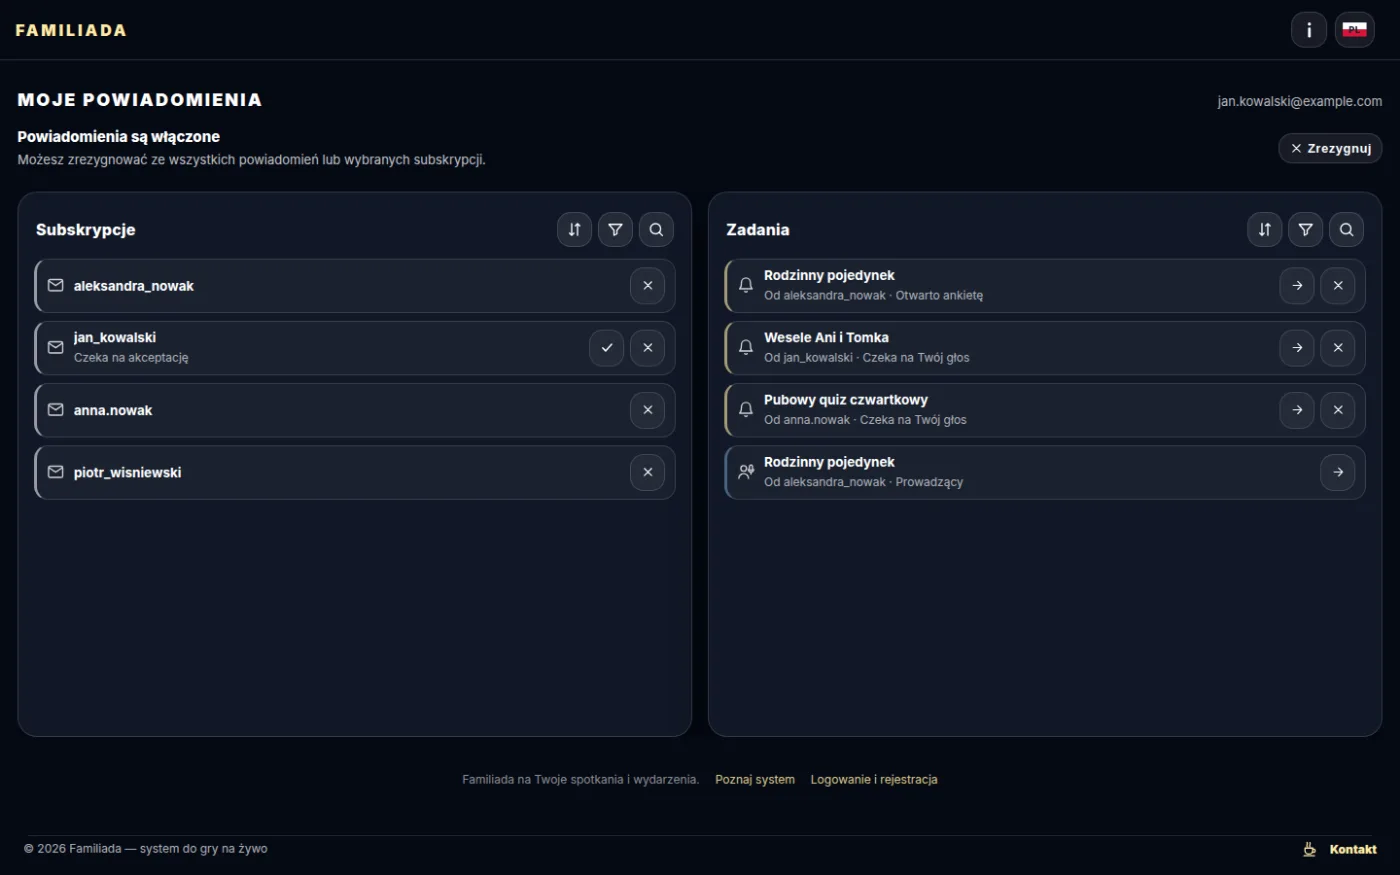Viewport: 1400px width, 875px height.
Task: Open Pubowy quiz czwartkowy task arrow
Action: tap(1297, 410)
